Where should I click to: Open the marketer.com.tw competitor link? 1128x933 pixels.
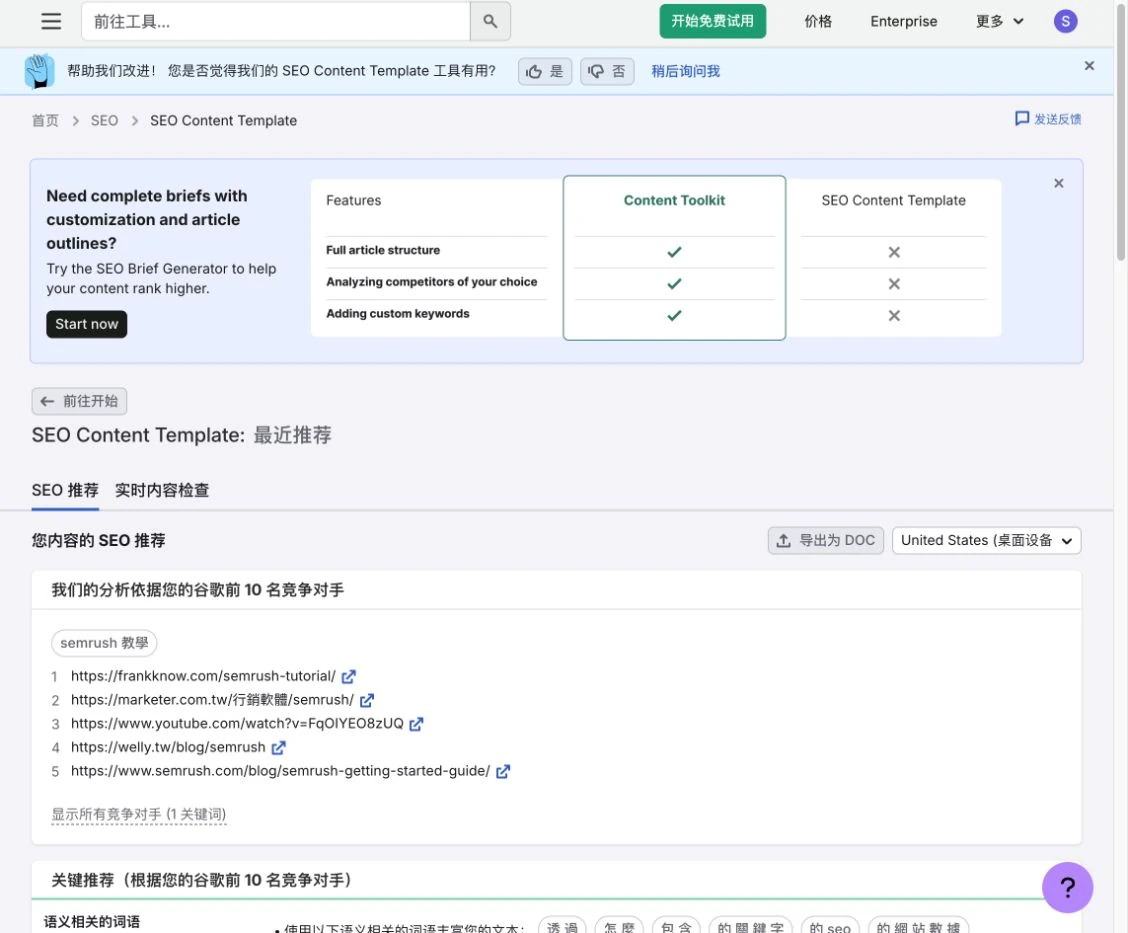point(212,700)
